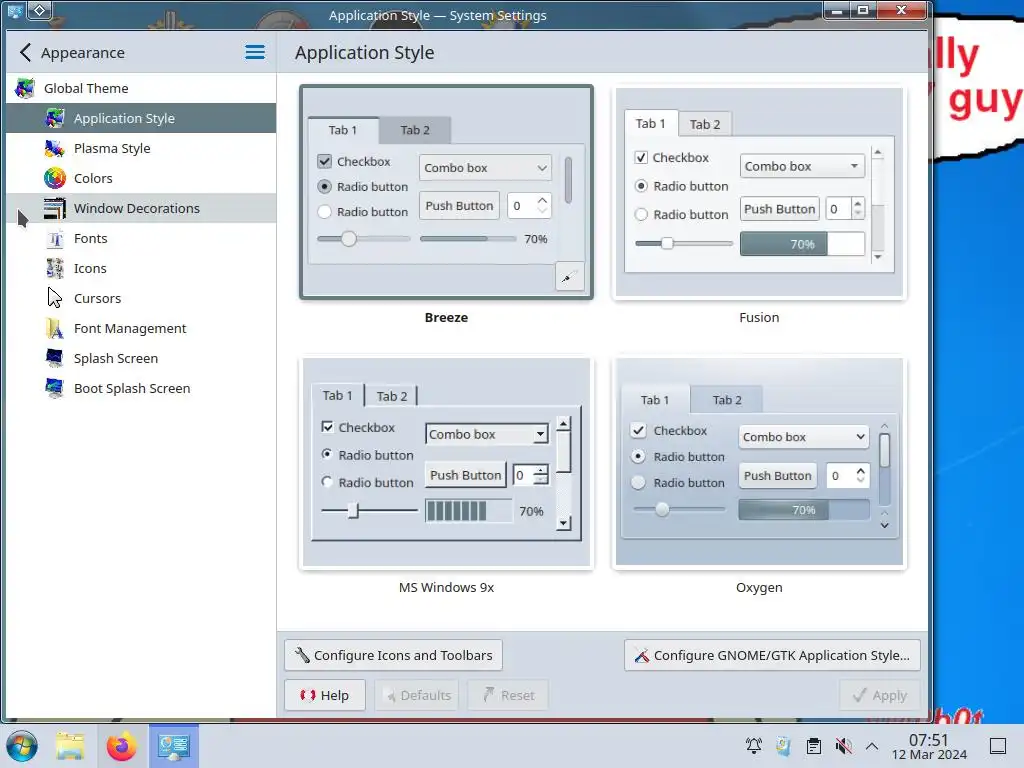Viewport: 1024px width, 768px height.
Task: Click the Plasma Style sidebar icon
Action: point(55,148)
